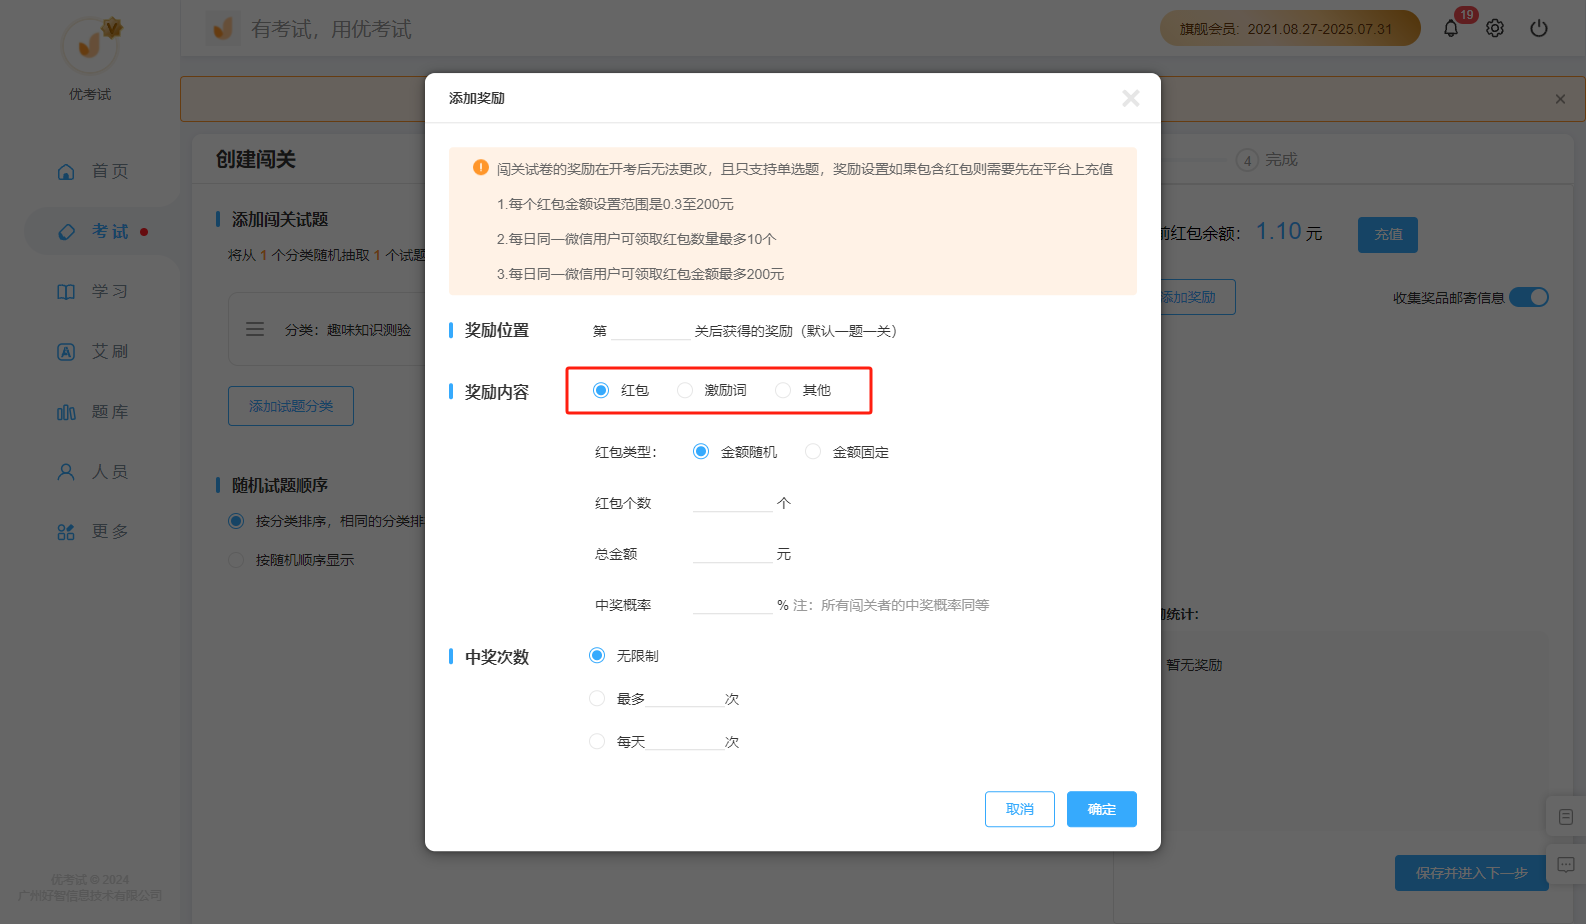Click the header logo beside 有考试，用优考试

point(224,28)
